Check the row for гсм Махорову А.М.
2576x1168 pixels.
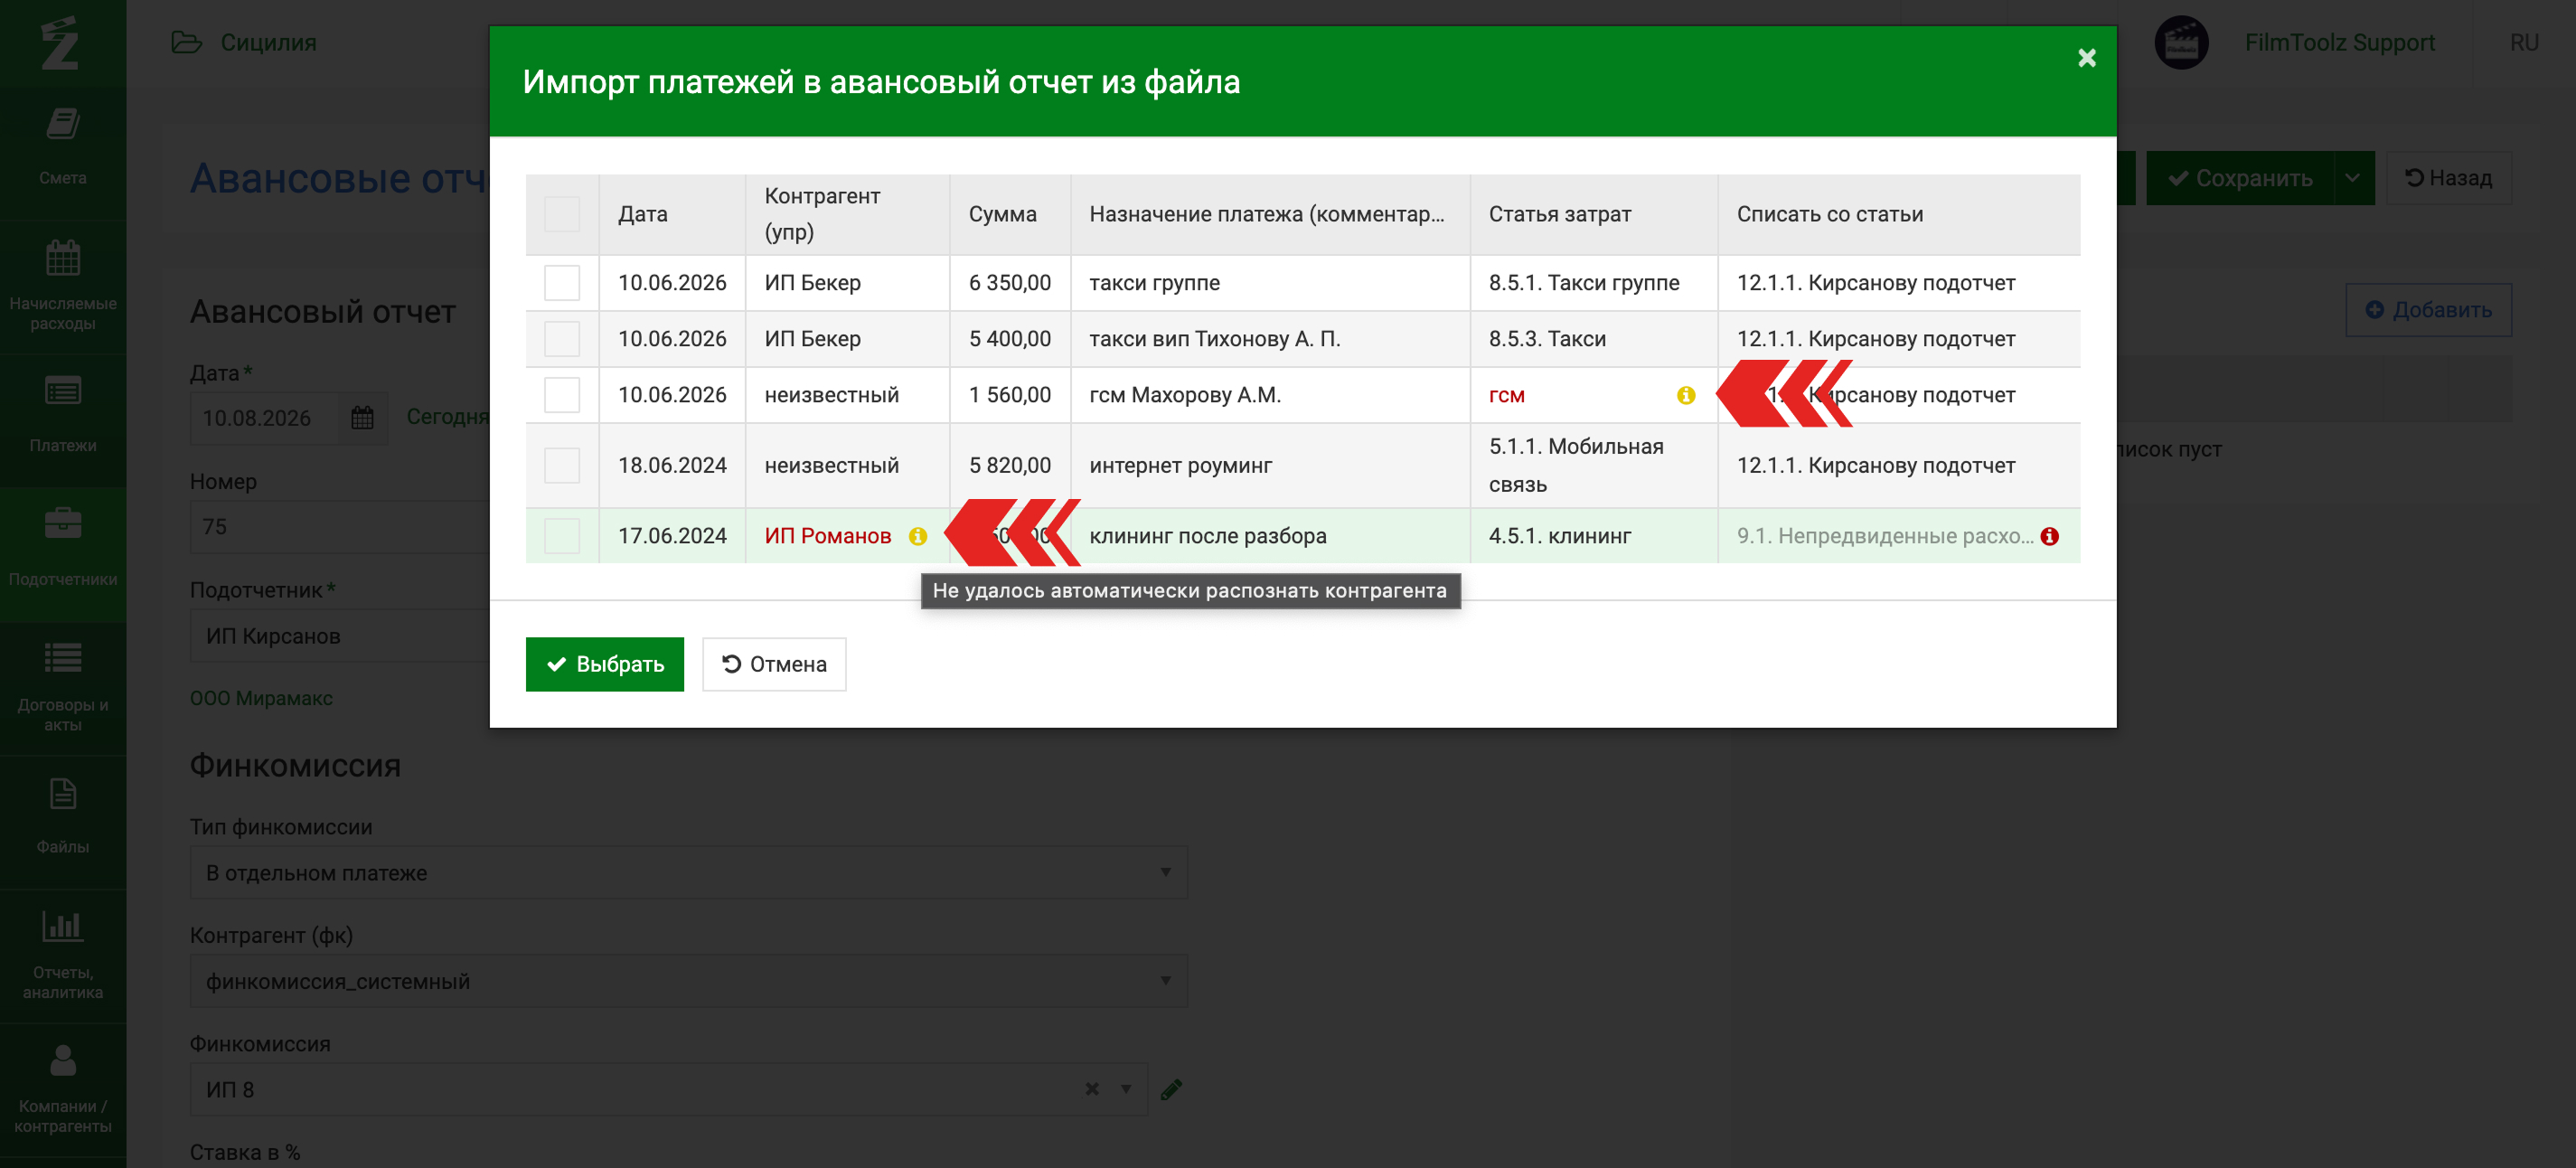tap(561, 395)
